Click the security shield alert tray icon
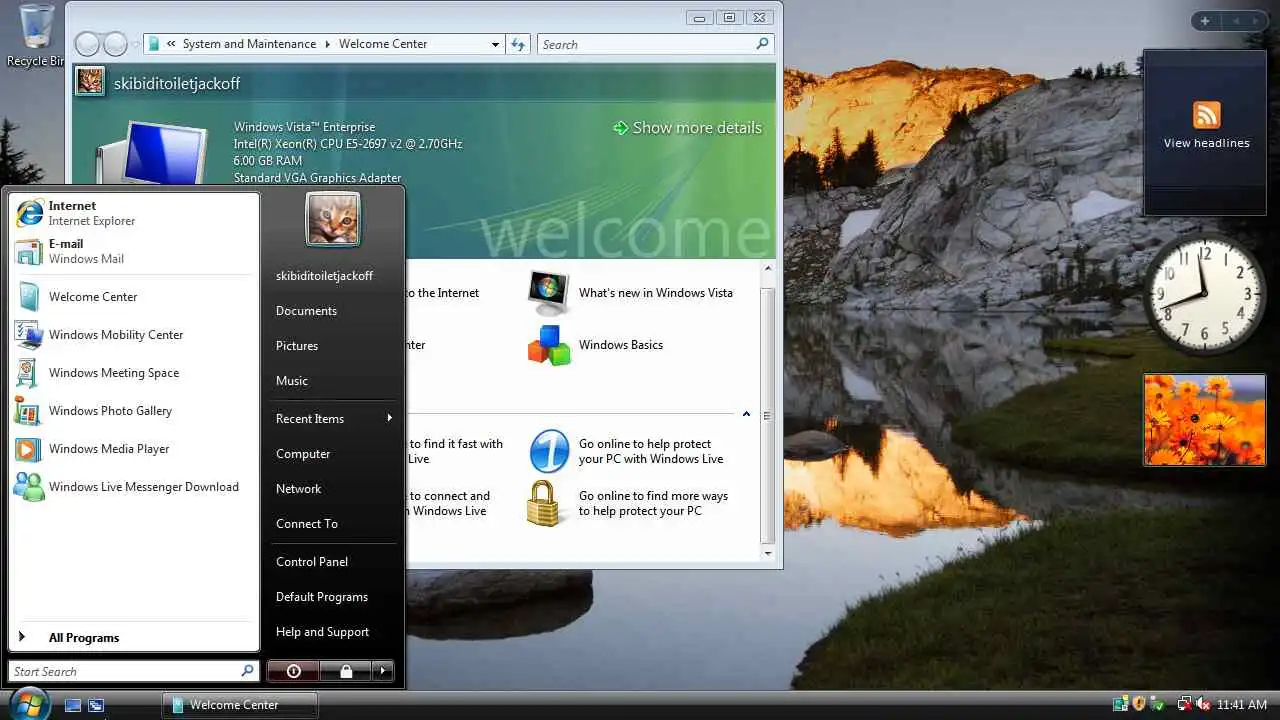Screen dimensions: 1280x720 pyautogui.click(x=1139, y=704)
